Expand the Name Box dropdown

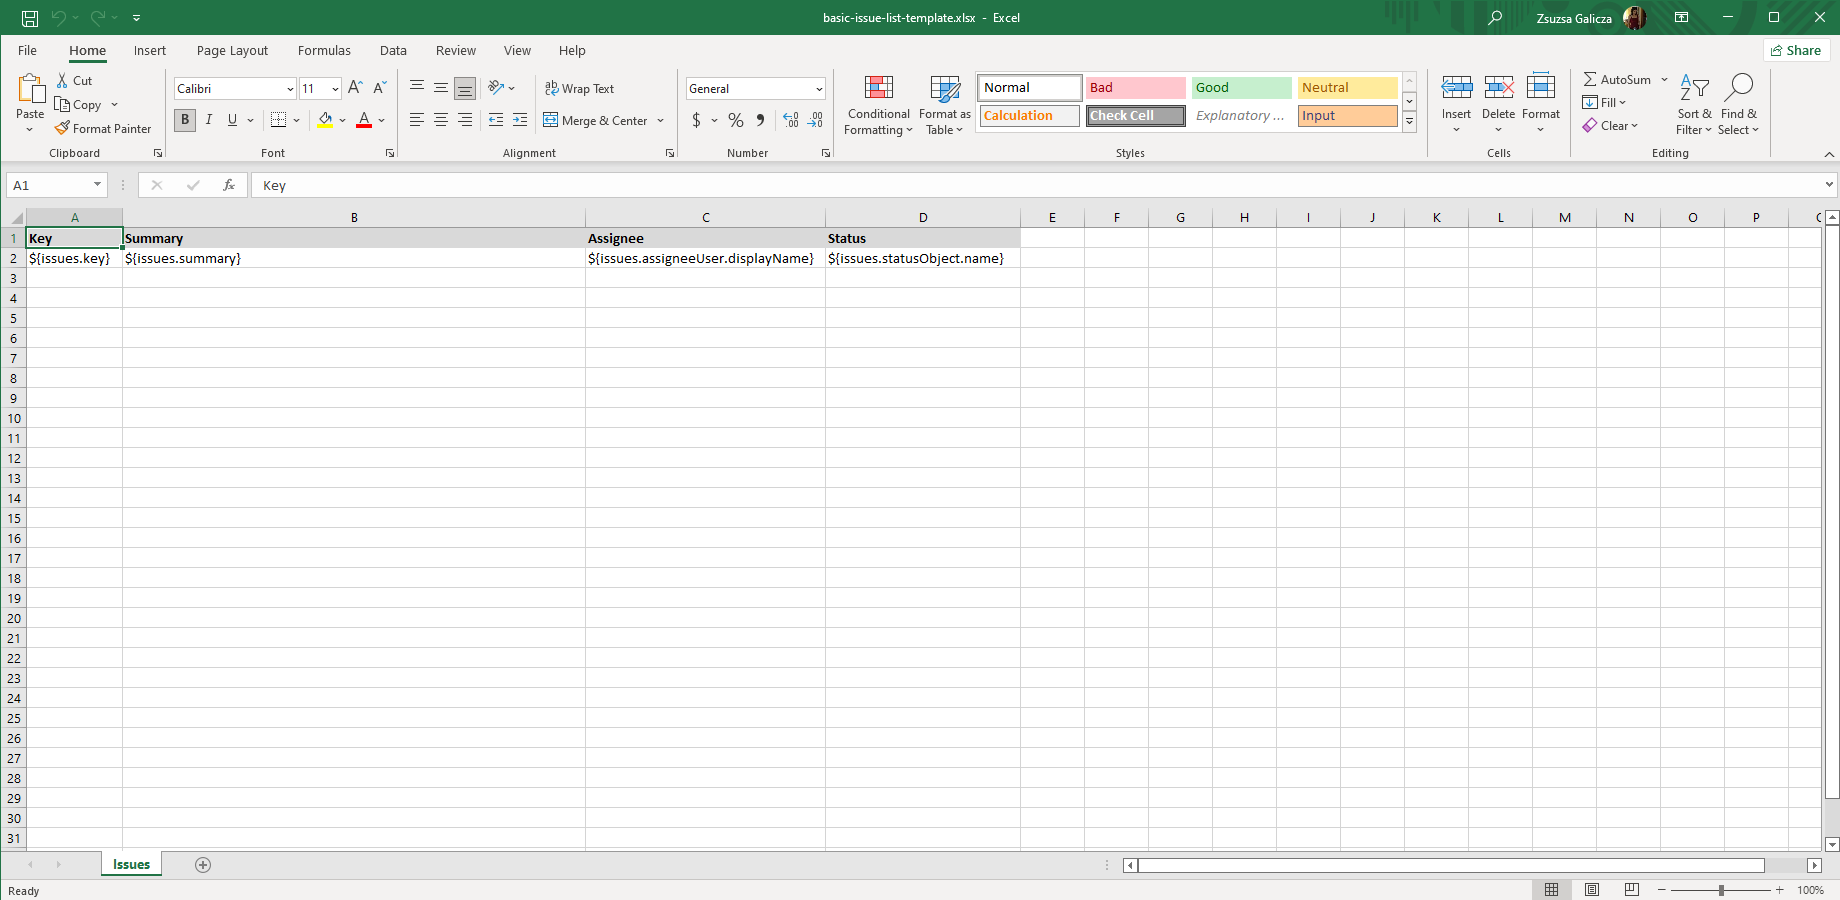tap(97, 185)
